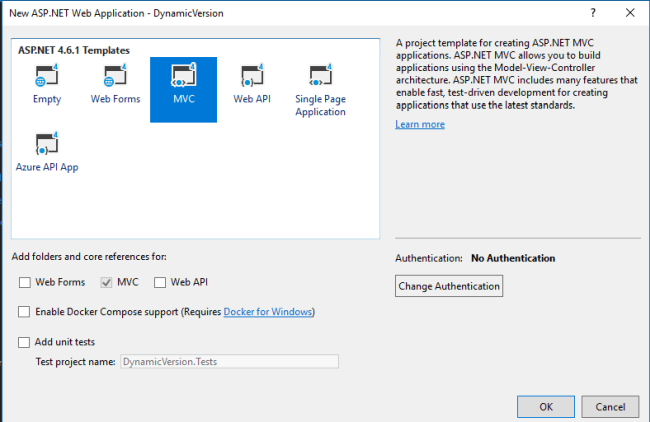Image resolution: width=650 pixels, height=422 pixels.
Task: Dismiss dialog with the Cancel button
Action: (x=610, y=407)
